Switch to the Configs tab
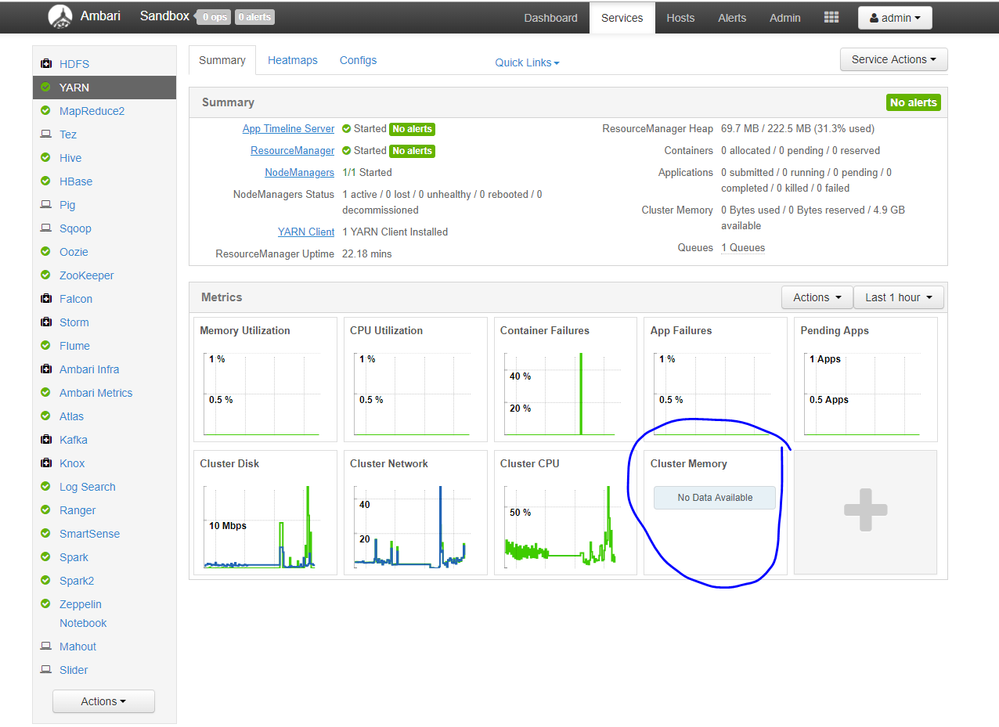 point(357,60)
